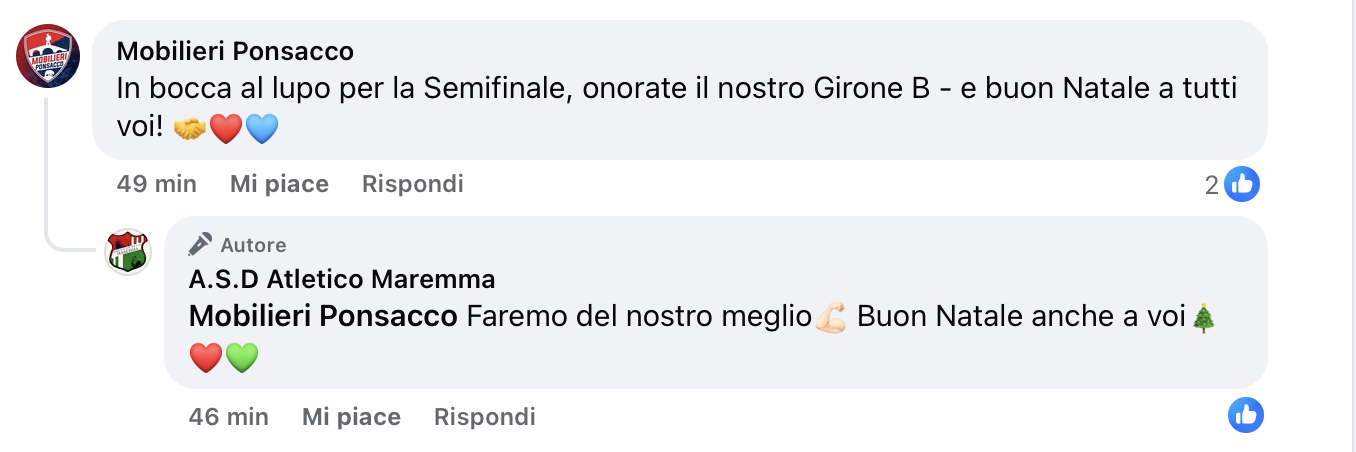Click the Christmas tree emoji in the reply
The image size is (1356, 452).
point(1205,317)
